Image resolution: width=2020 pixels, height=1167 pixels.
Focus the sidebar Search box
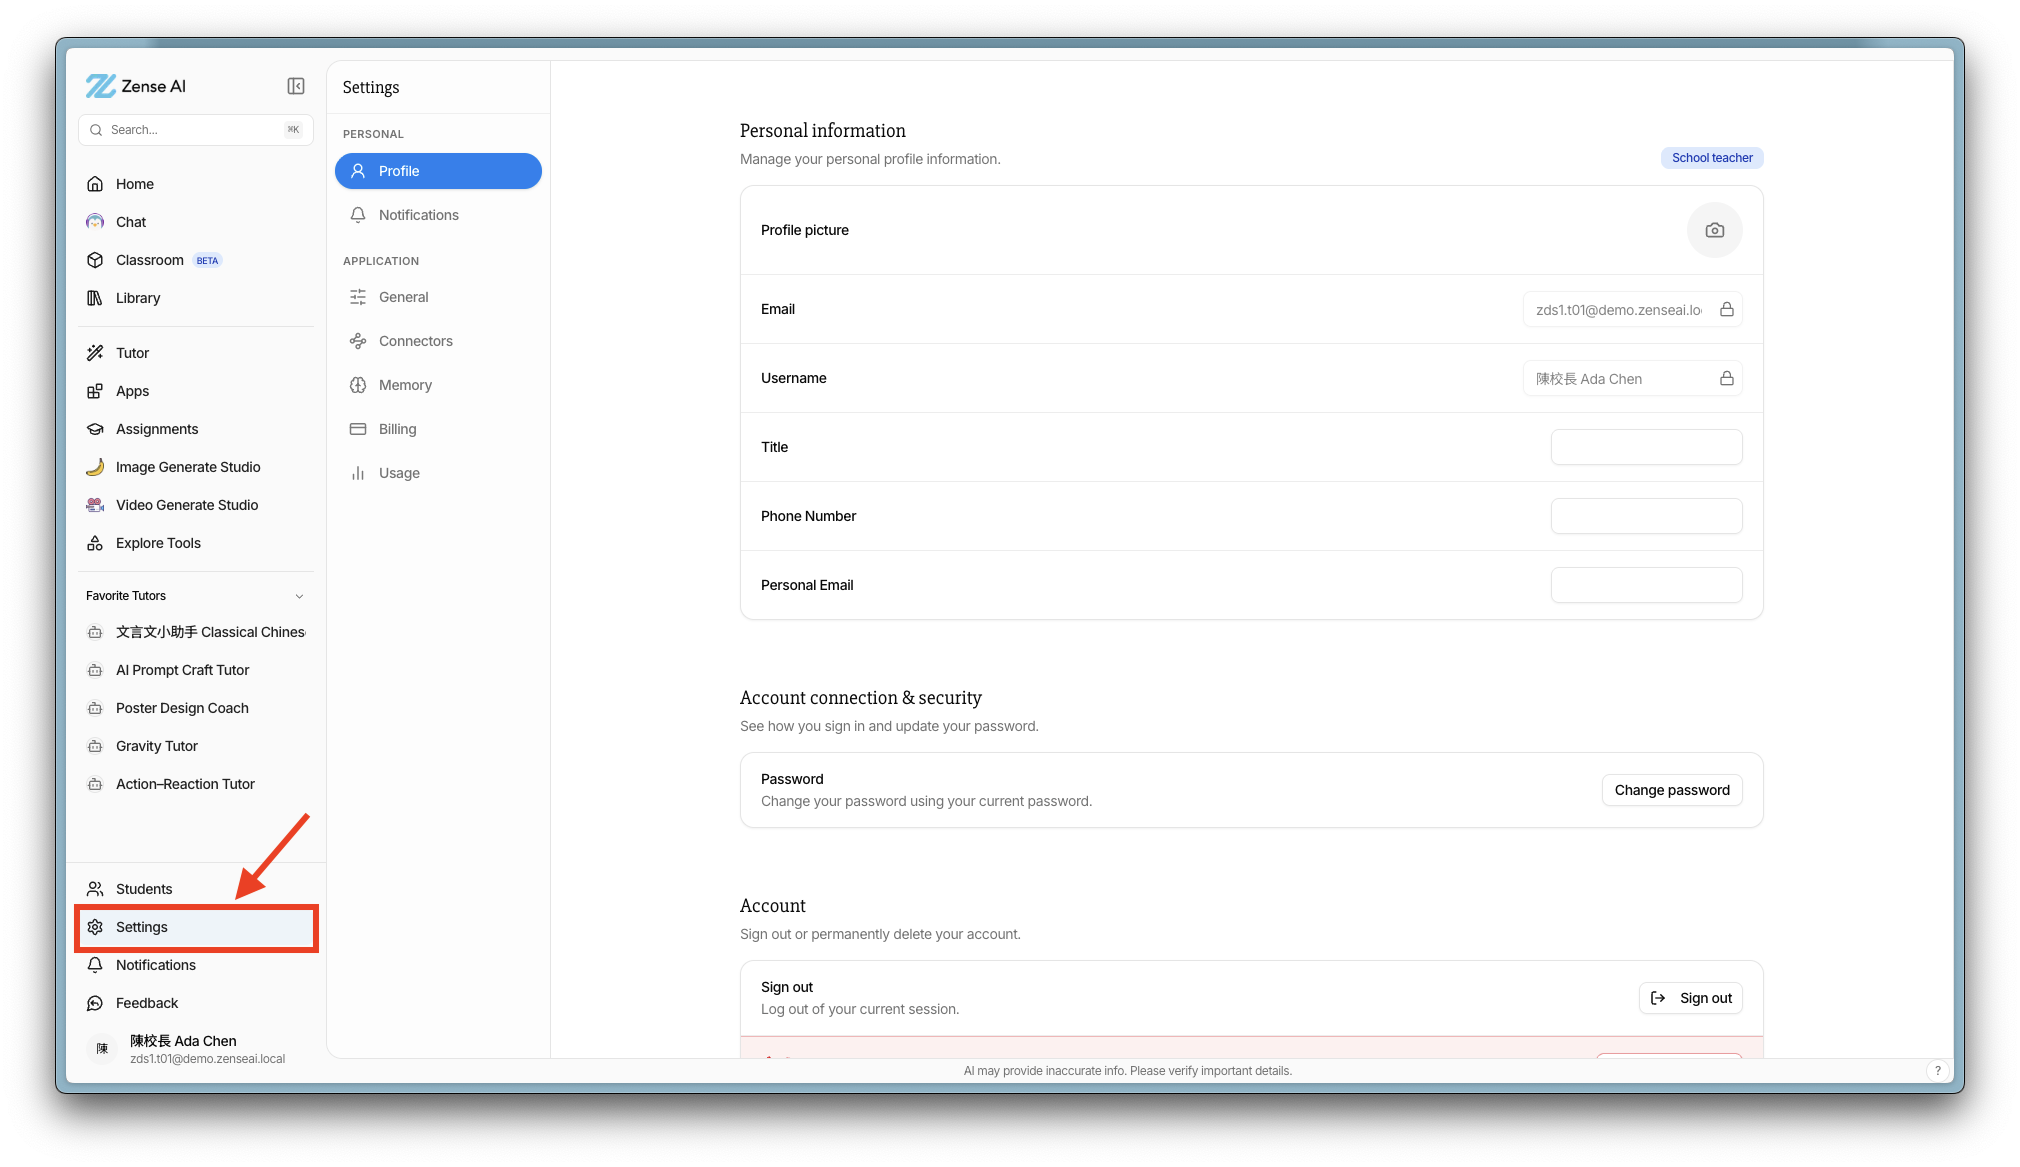pyautogui.click(x=196, y=130)
